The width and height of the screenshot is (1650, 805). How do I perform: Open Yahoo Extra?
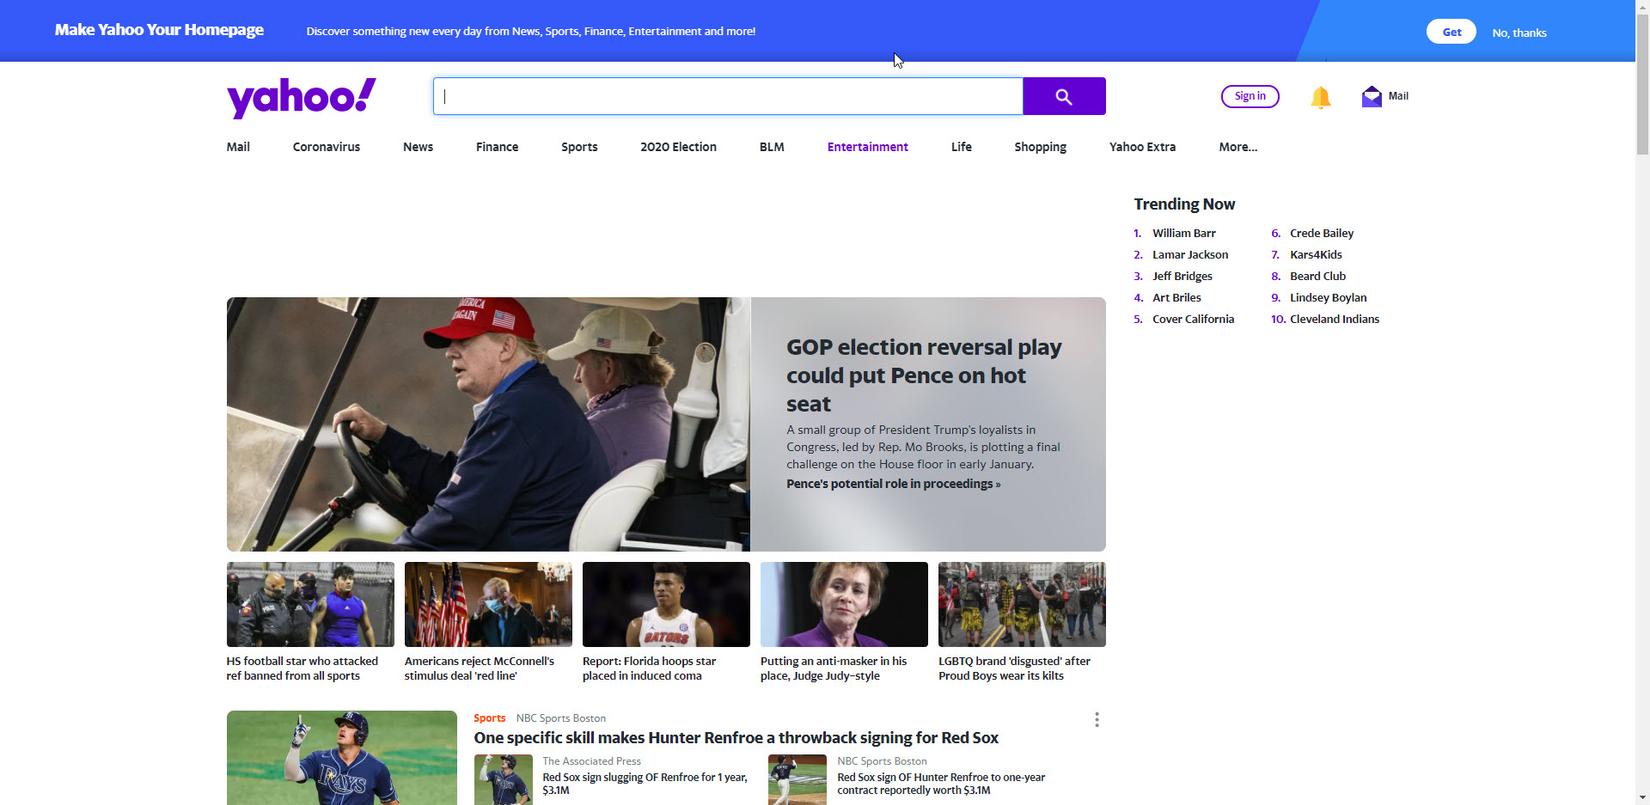click(1142, 147)
